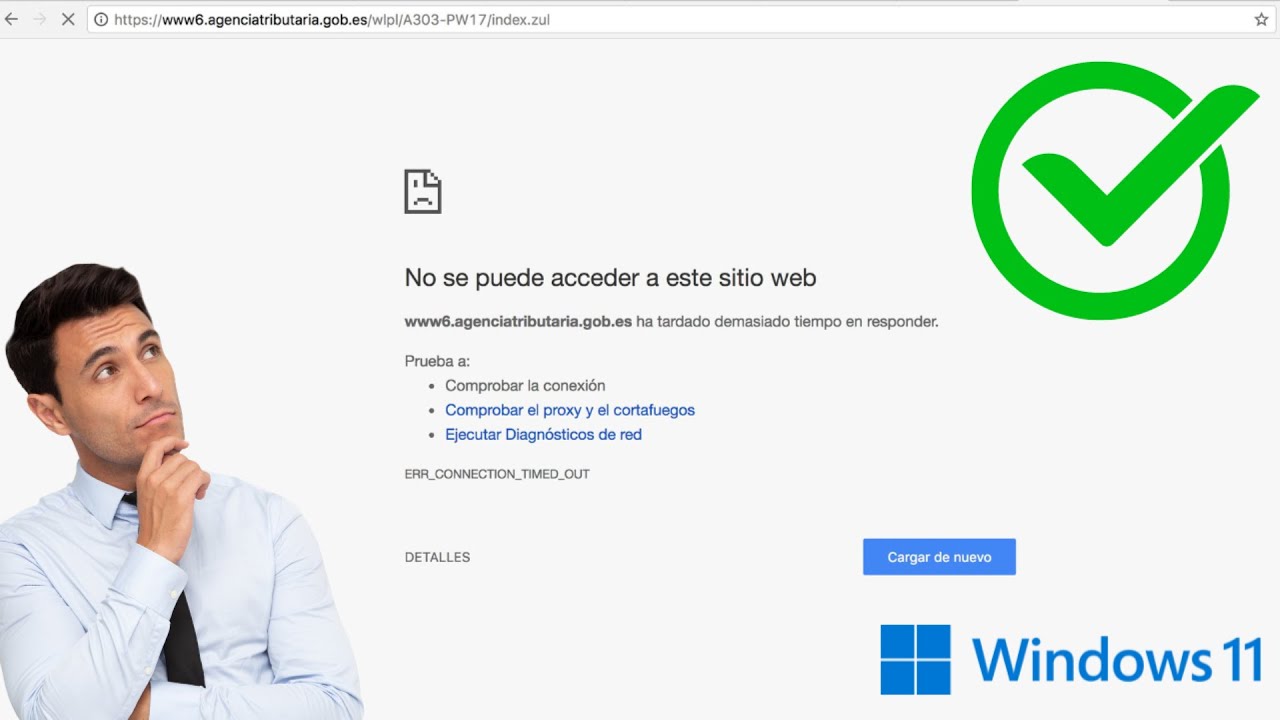Bookmark this page with the star icon
The height and width of the screenshot is (720, 1280).
[1261, 19]
